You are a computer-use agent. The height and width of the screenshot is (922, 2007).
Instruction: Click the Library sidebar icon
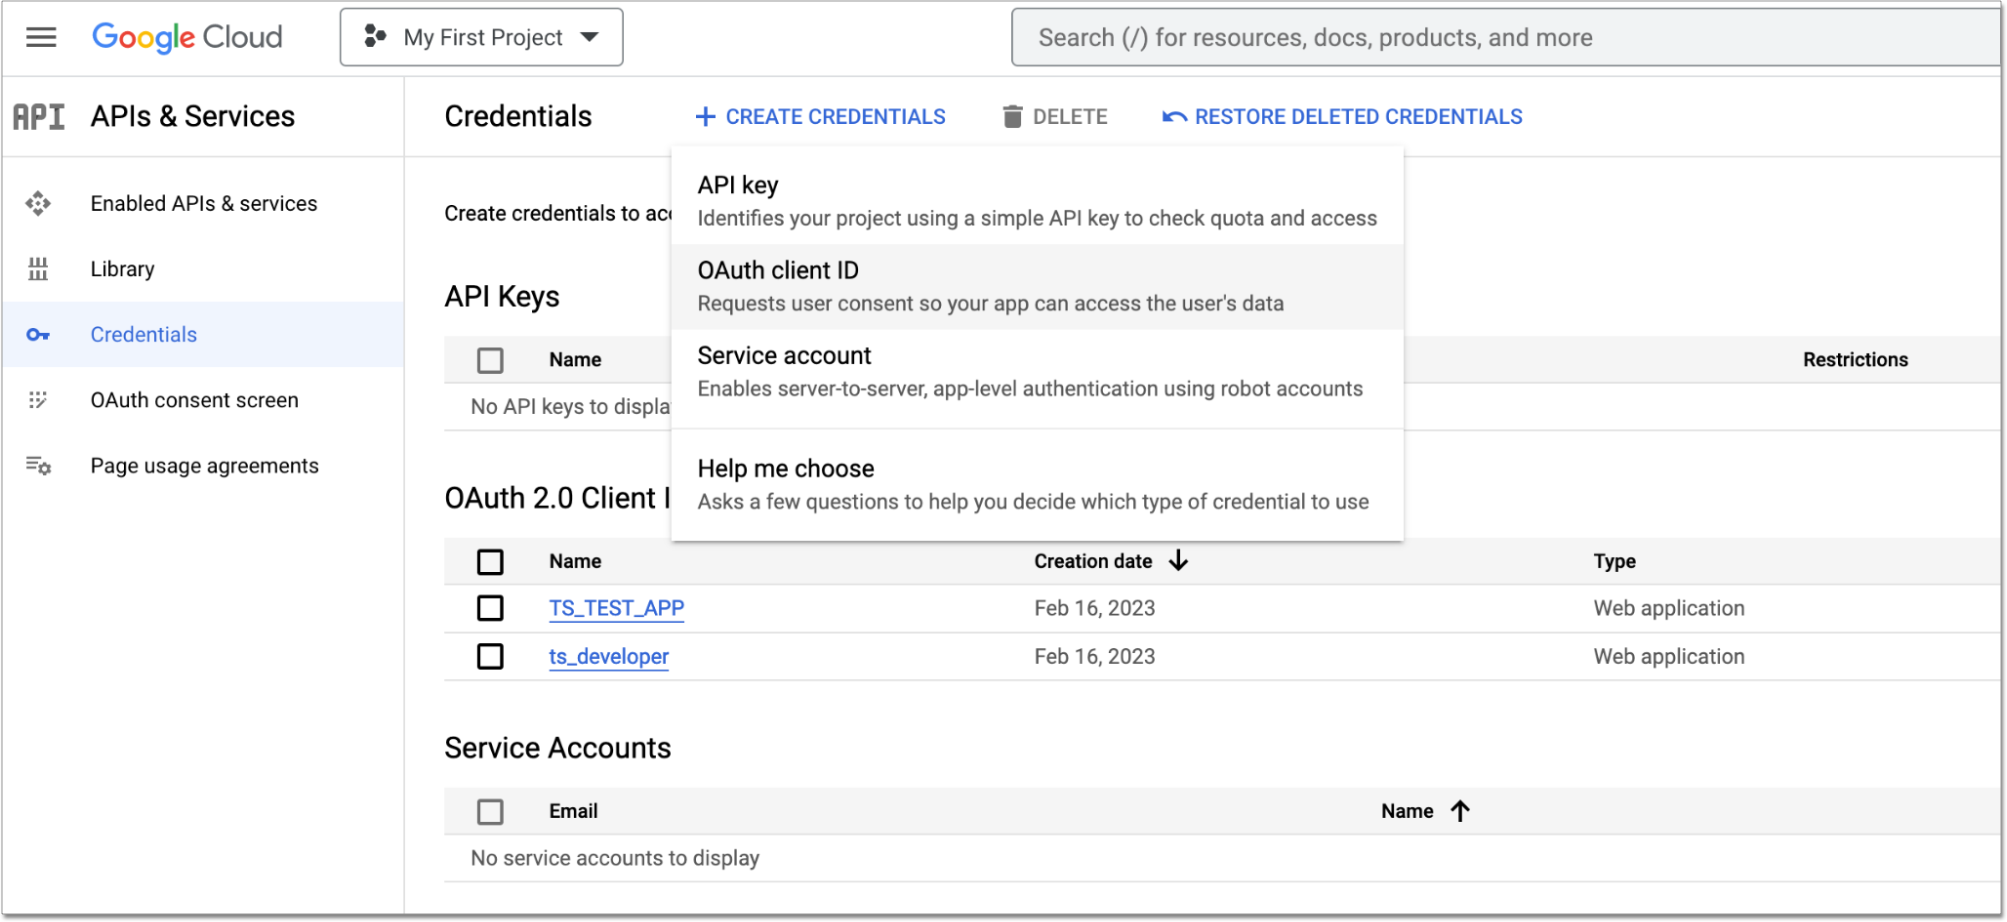(x=38, y=268)
